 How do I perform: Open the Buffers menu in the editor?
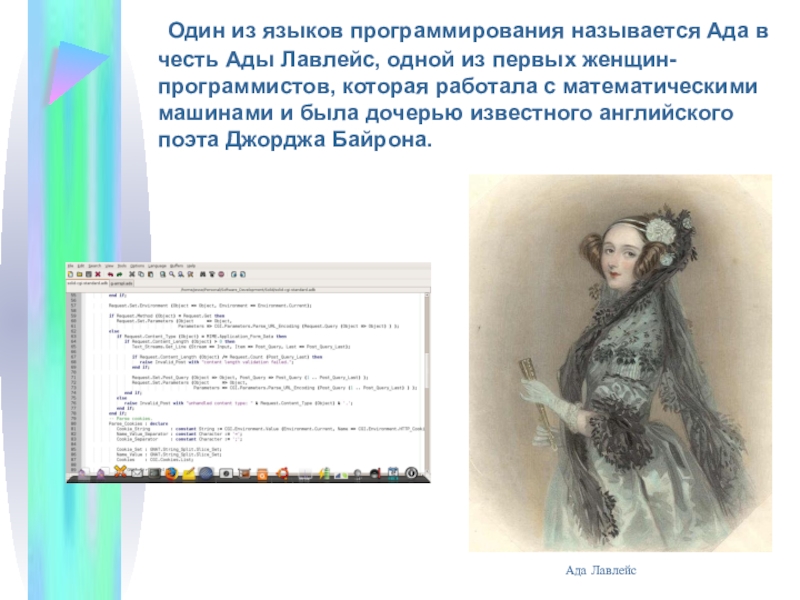coord(177,266)
